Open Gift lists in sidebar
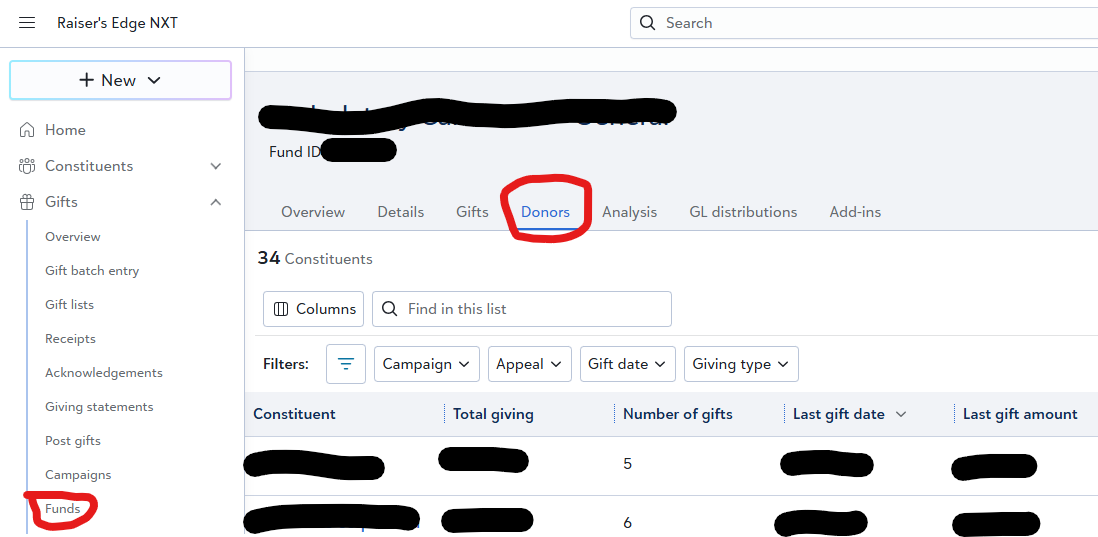Screen dimensions: 1098x537 pos(69,305)
